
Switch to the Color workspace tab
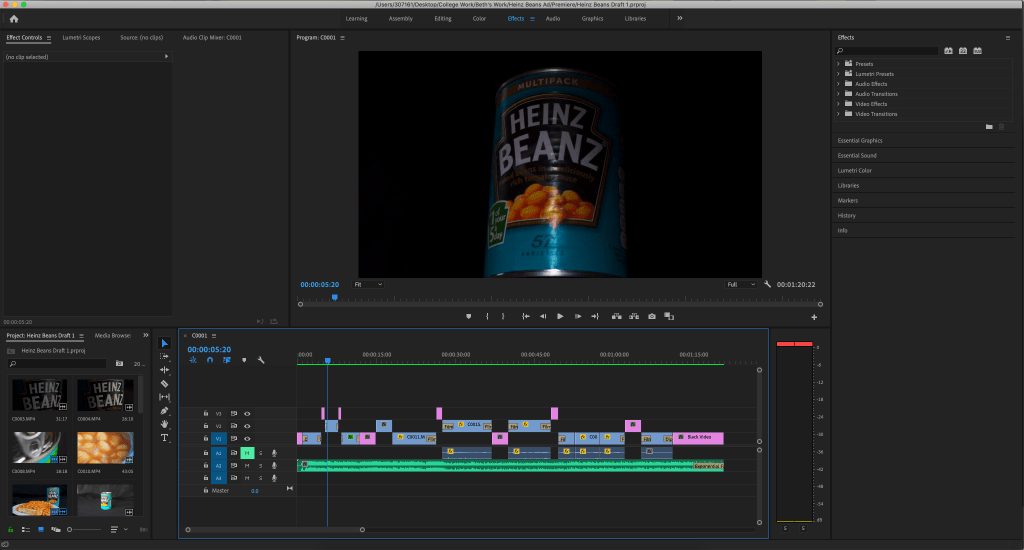tap(479, 18)
